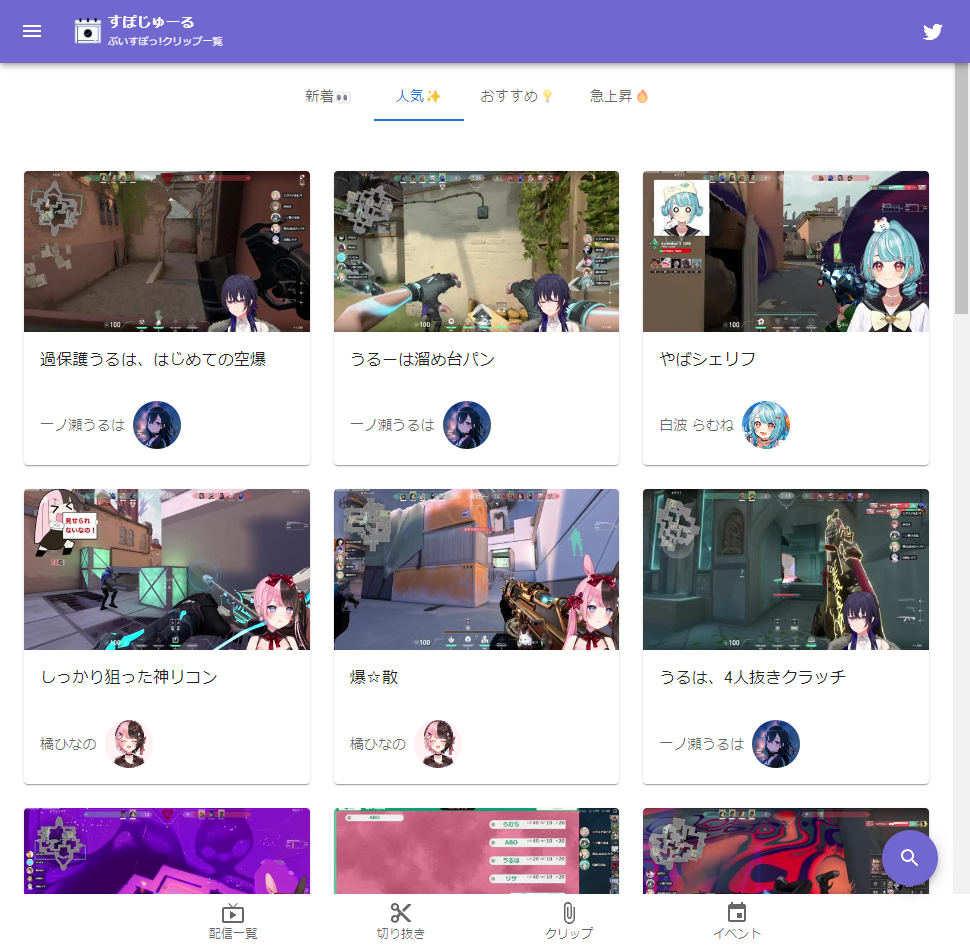Screen dimensions: 970x948
Task: Open the おすすめ tab
Action: 516,96
